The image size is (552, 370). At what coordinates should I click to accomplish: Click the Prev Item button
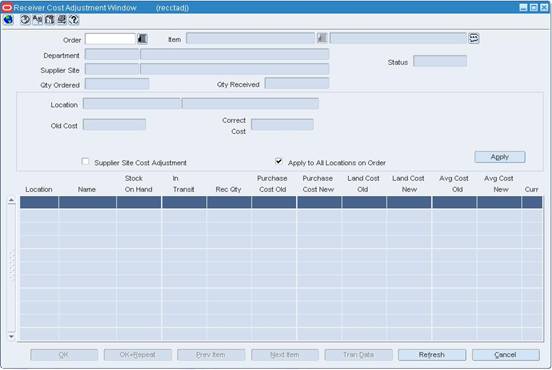pos(211,355)
